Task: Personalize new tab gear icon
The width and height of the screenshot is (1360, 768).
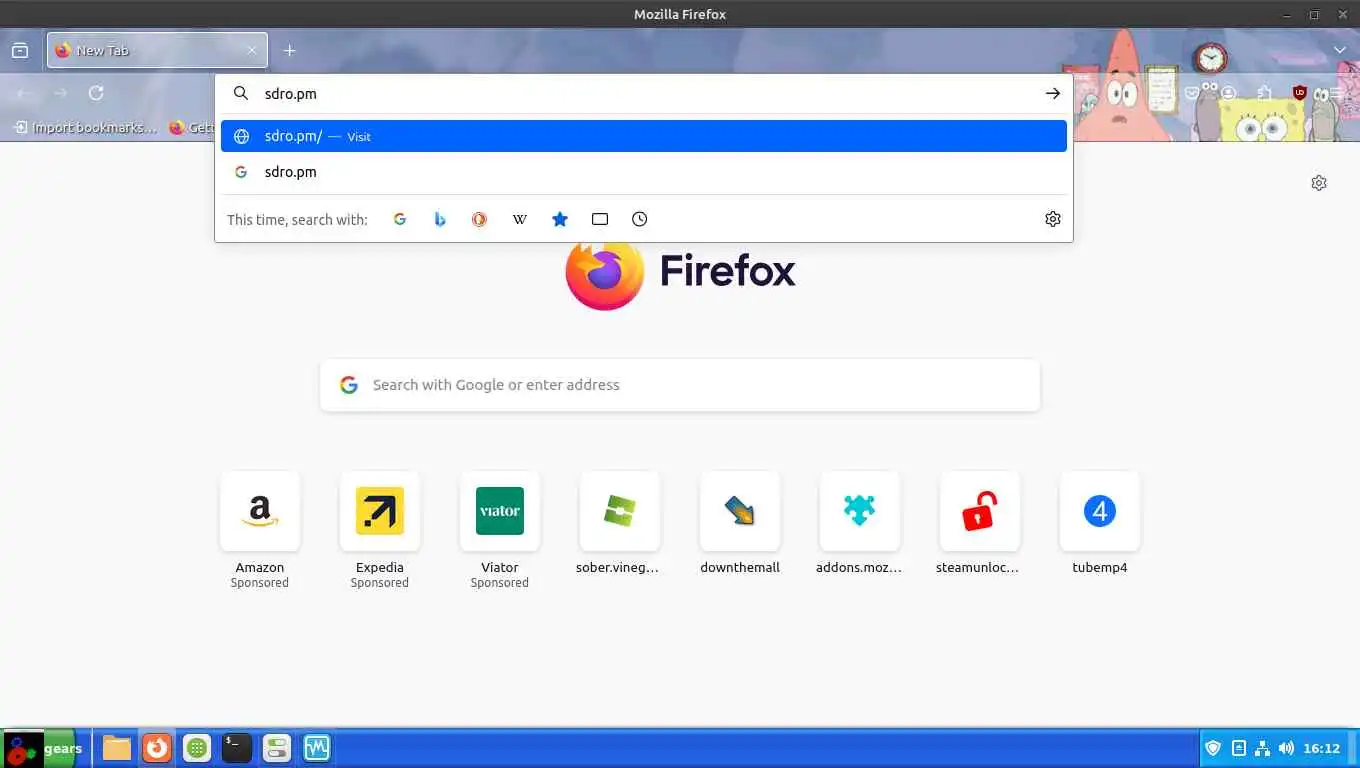Action: point(1319,183)
